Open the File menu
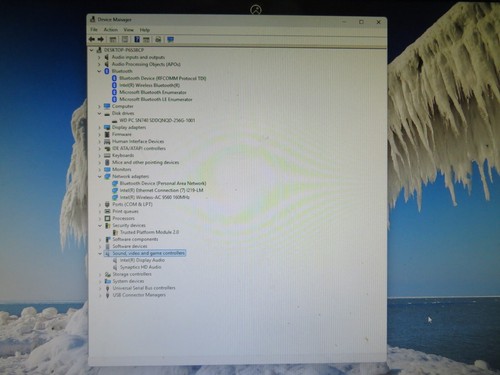The width and height of the screenshot is (500, 375). (x=94, y=30)
